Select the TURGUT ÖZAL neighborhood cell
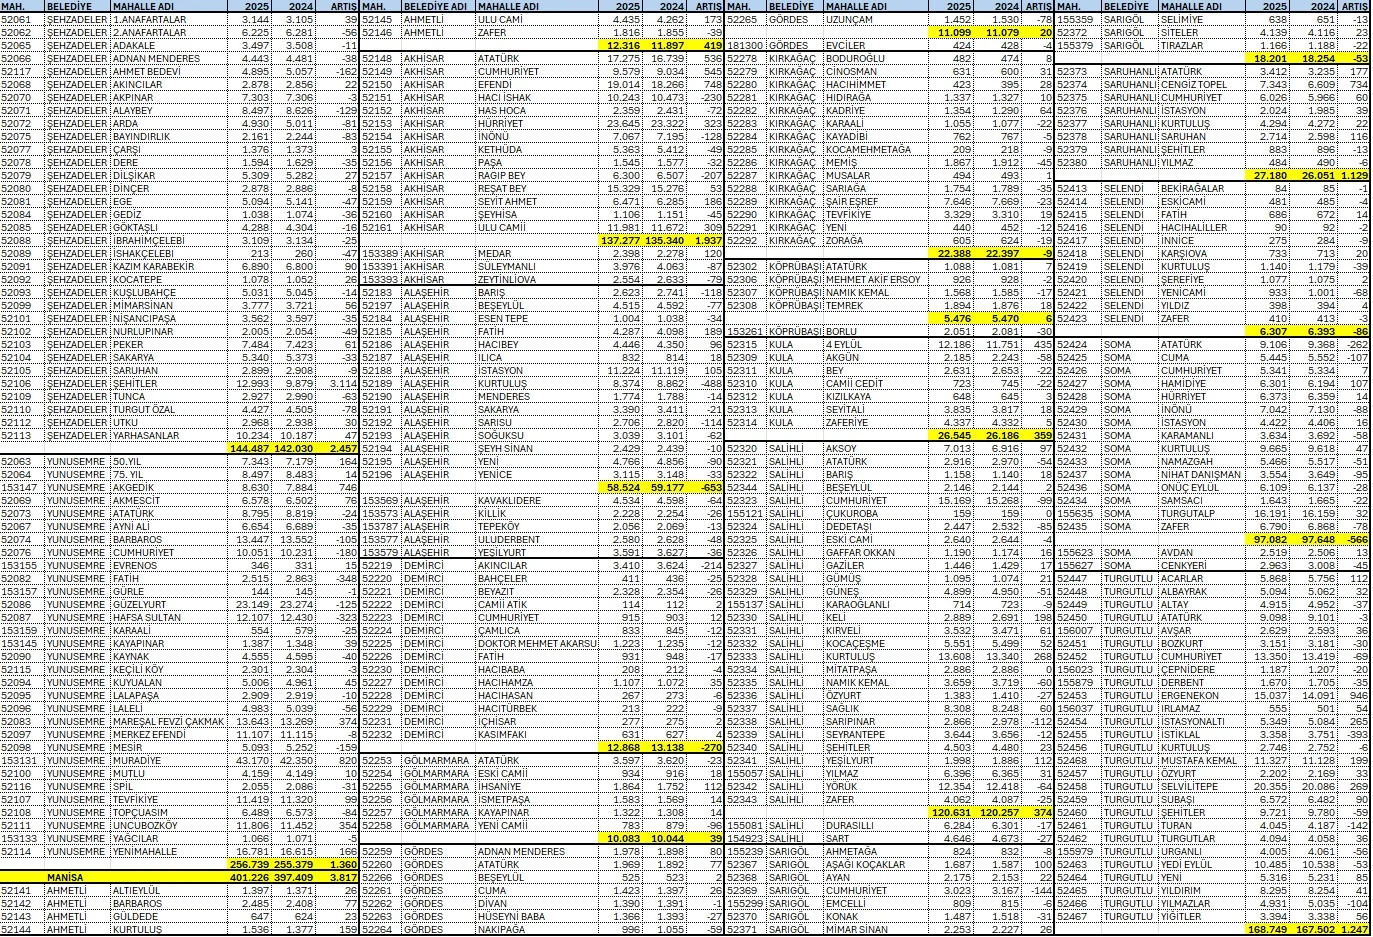The width and height of the screenshot is (1373, 937). pos(143,409)
